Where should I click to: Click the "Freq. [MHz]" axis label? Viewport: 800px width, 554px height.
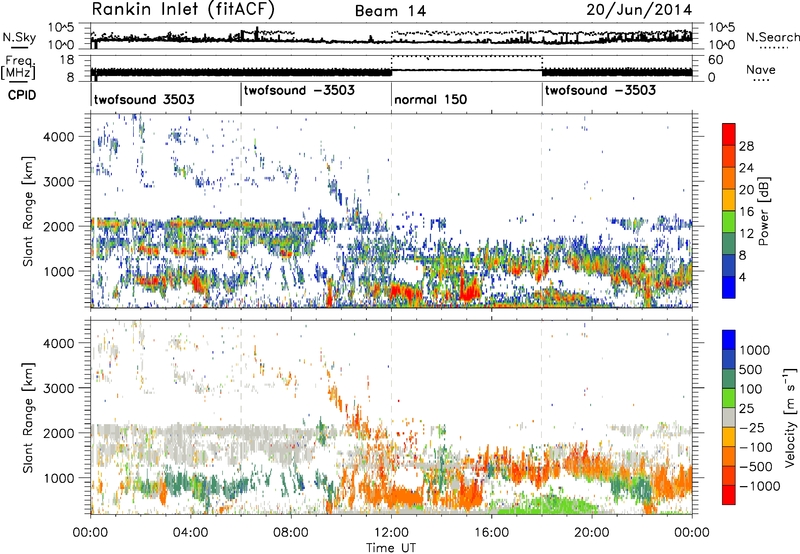coord(18,67)
